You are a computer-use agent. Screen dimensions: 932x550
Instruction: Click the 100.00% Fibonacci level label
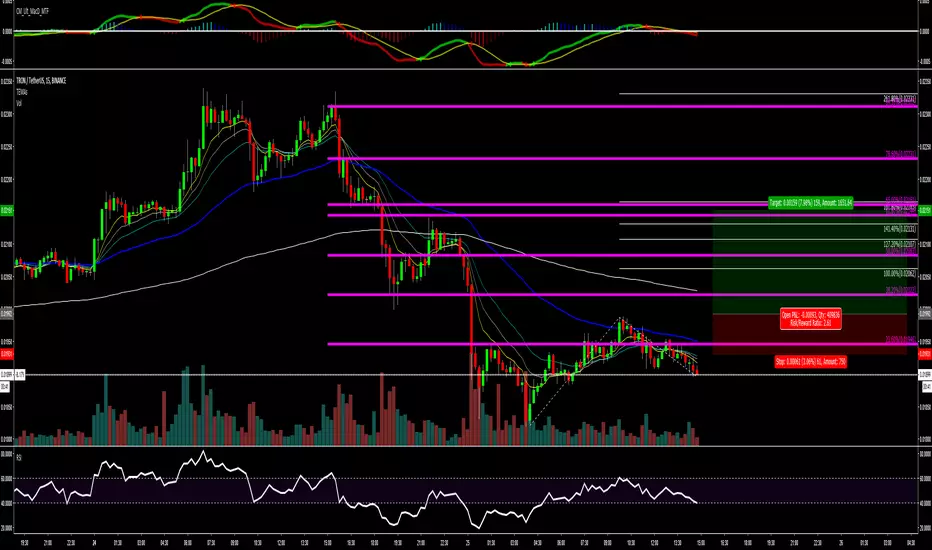[900, 274]
